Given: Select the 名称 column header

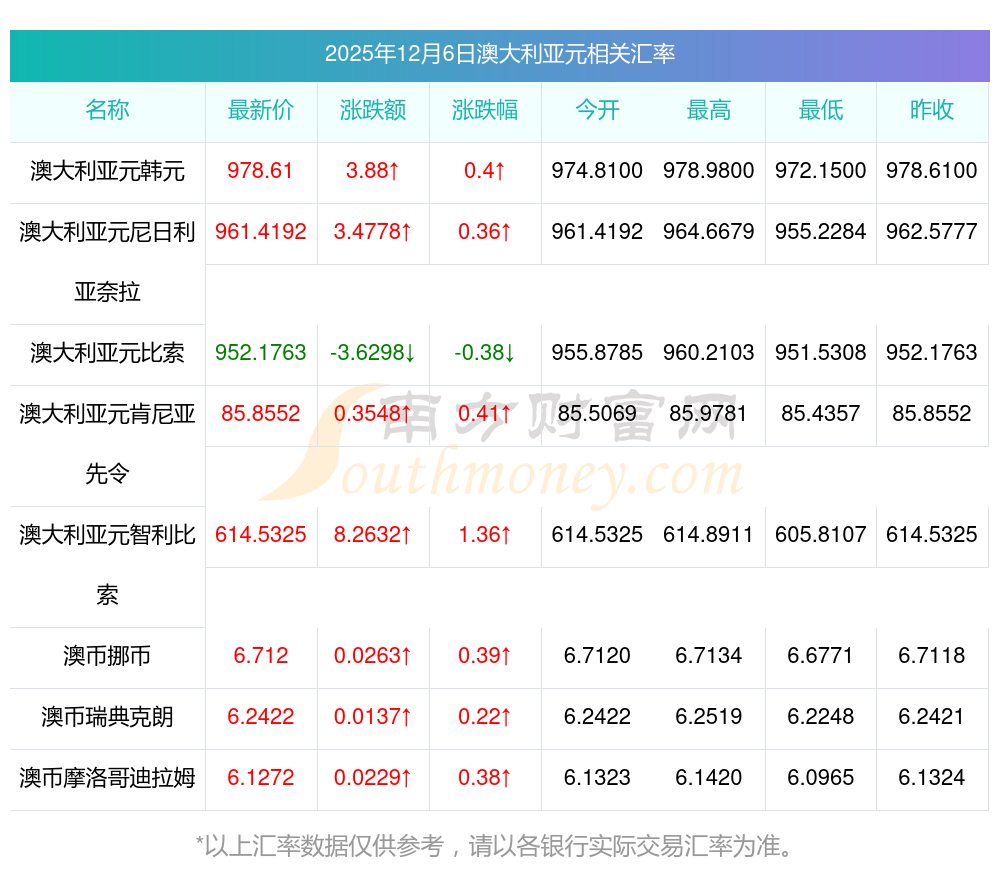Looking at the screenshot, I should coord(107,110).
